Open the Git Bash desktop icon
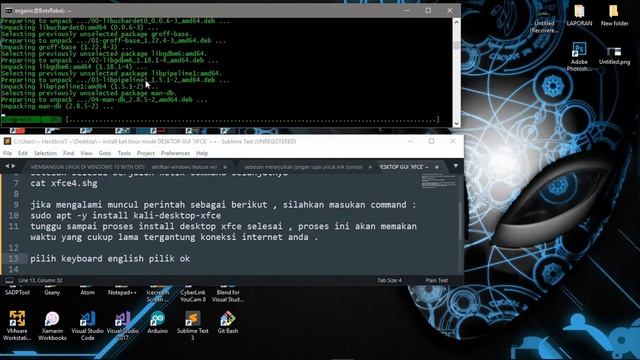Viewport: 640px width, 360px height. click(228, 322)
